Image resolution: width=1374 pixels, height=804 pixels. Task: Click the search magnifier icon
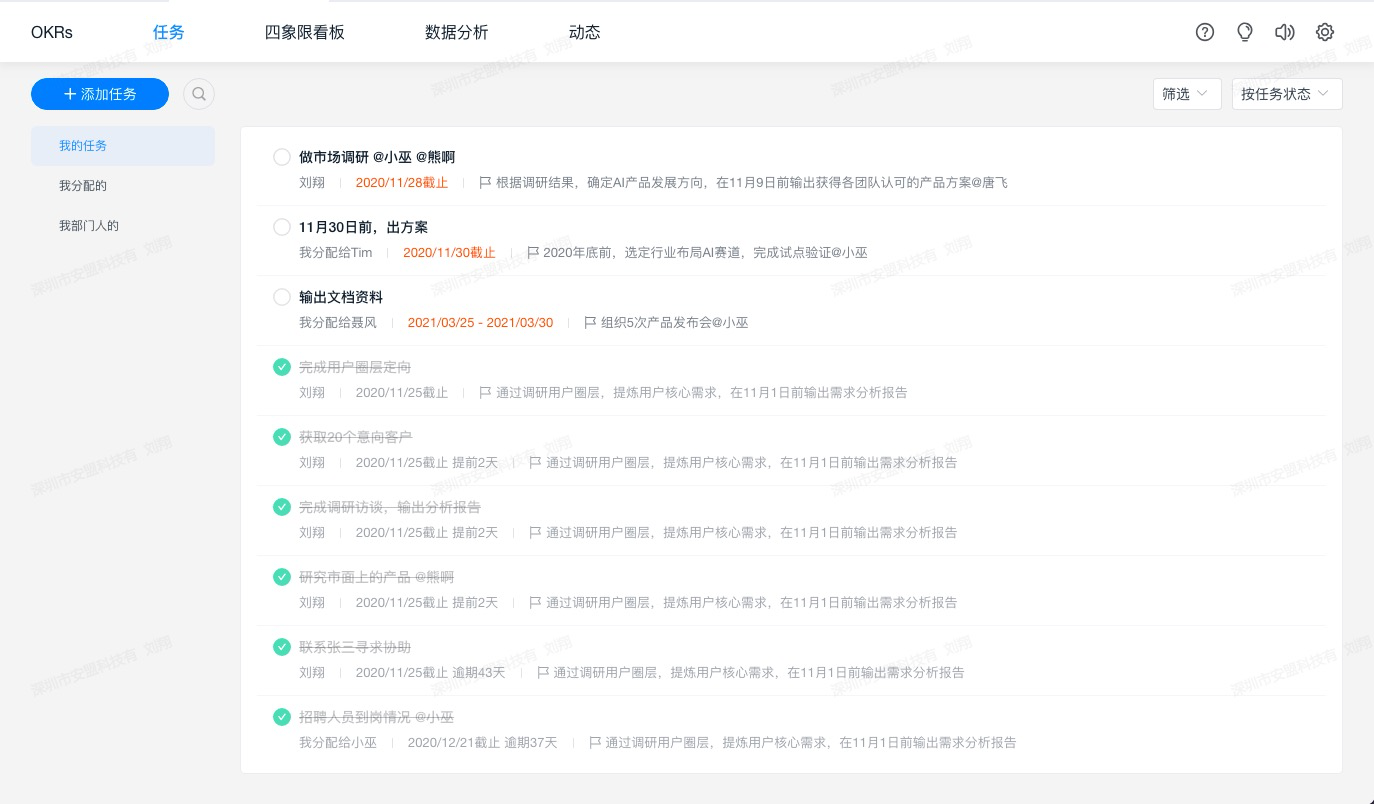[x=199, y=94]
